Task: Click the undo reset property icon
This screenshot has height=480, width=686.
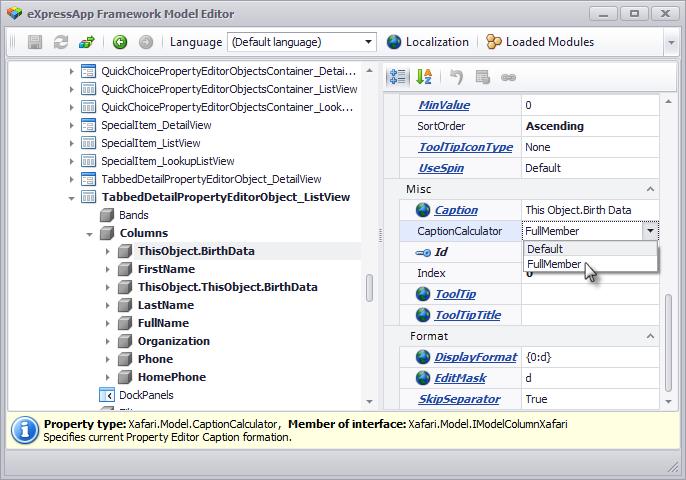Action: tap(456, 77)
